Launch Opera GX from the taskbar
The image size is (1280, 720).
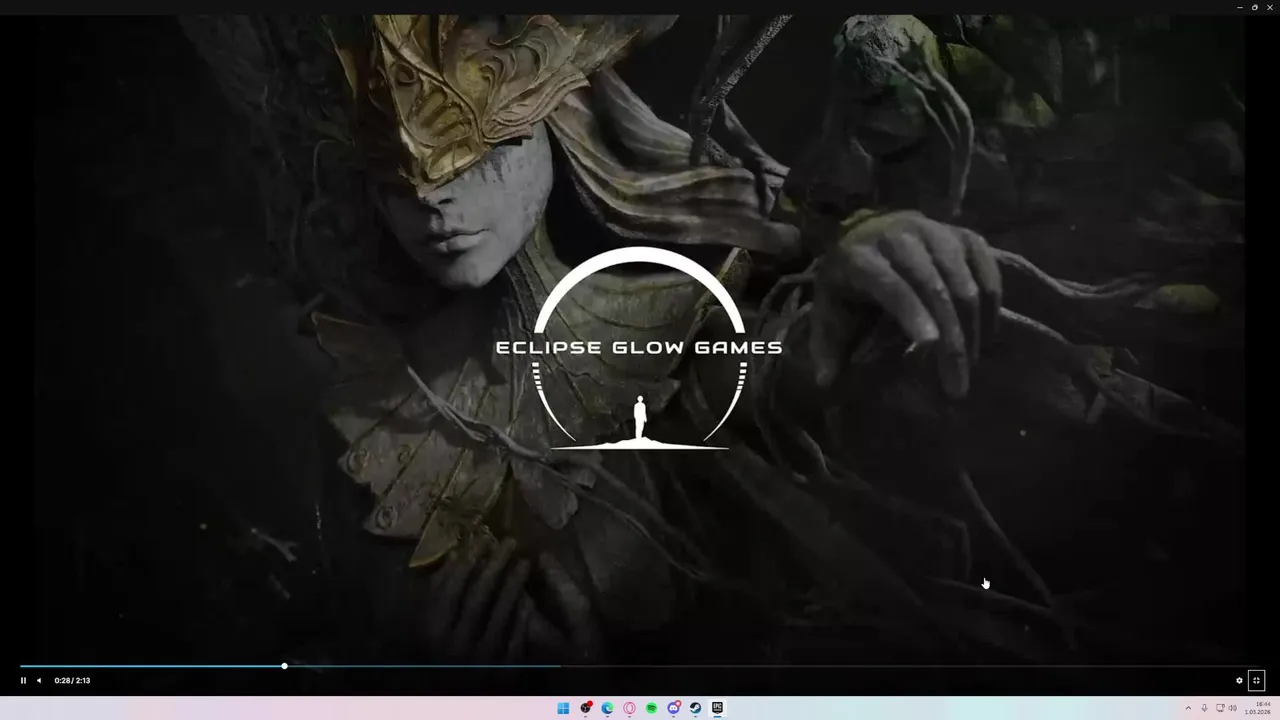629,708
